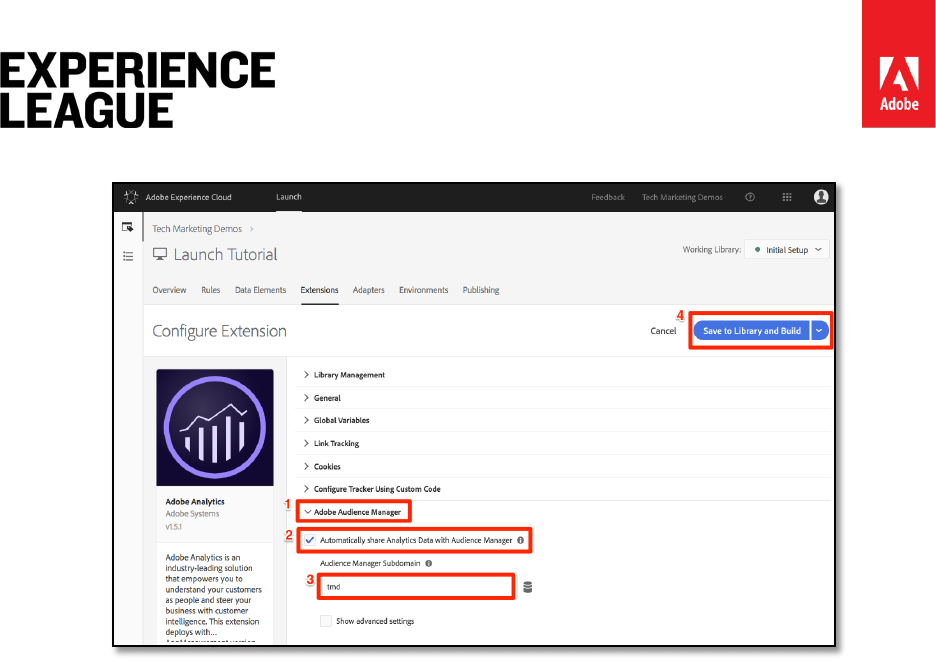Click Save to Library and Build
This screenshot has height=661, width=936.
coord(752,330)
